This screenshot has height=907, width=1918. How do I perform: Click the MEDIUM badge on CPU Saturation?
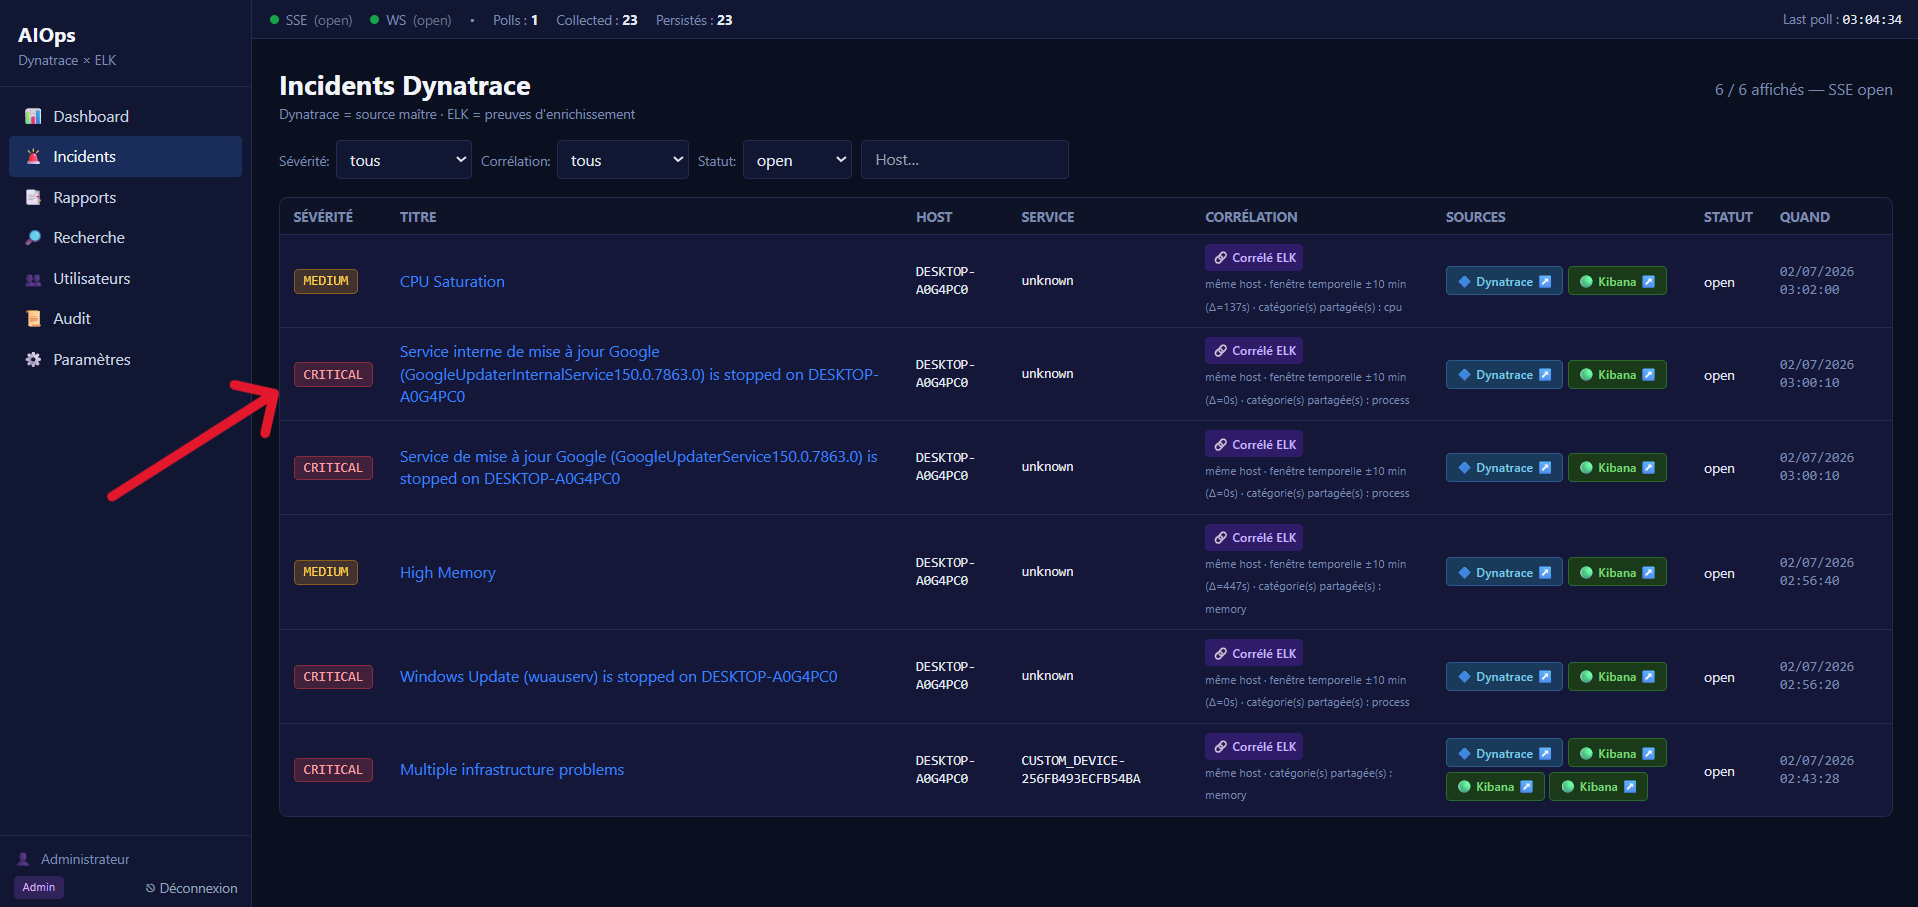point(326,282)
